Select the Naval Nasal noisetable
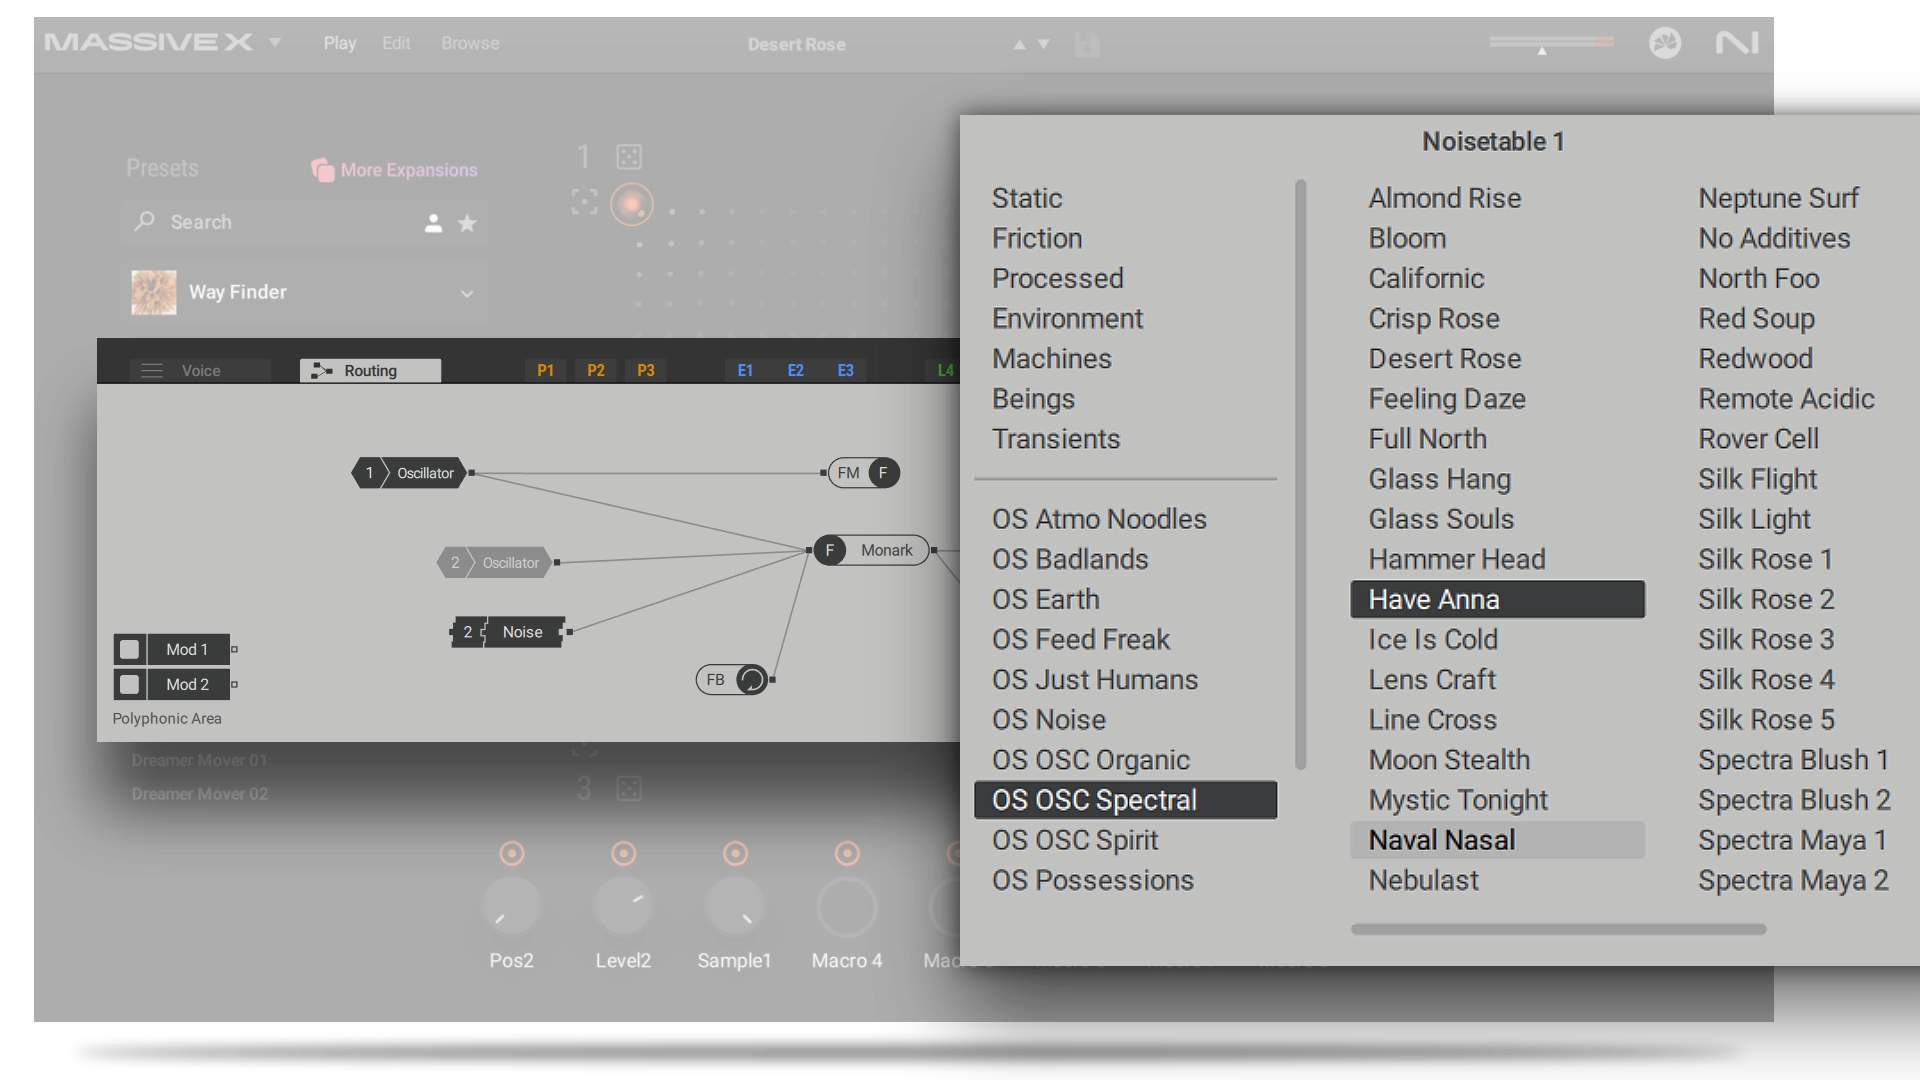This screenshot has height=1080, width=1920. point(1498,840)
